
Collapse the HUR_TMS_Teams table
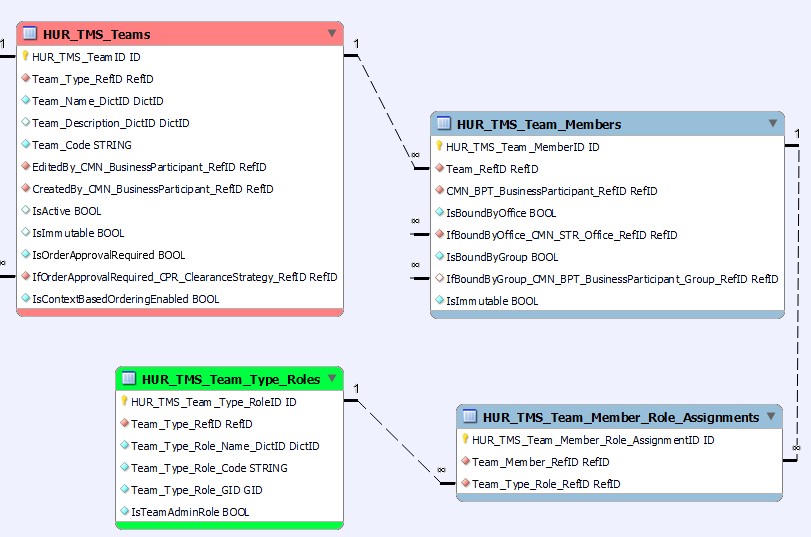click(332, 34)
